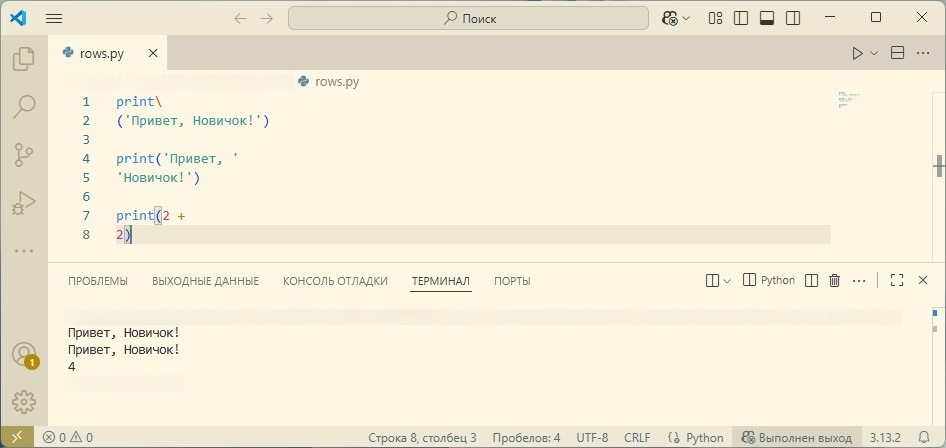The width and height of the screenshot is (946, 448).
Task: Expand the Copilot dropdown arrow
Action: coord(686,18)
